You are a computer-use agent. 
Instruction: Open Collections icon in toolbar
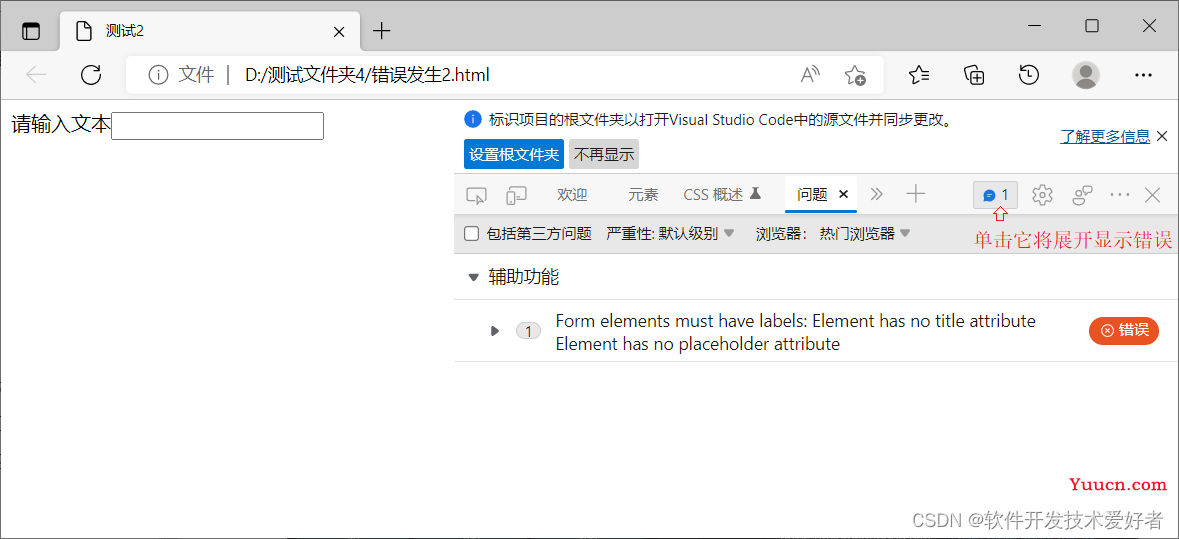point(974,74)
